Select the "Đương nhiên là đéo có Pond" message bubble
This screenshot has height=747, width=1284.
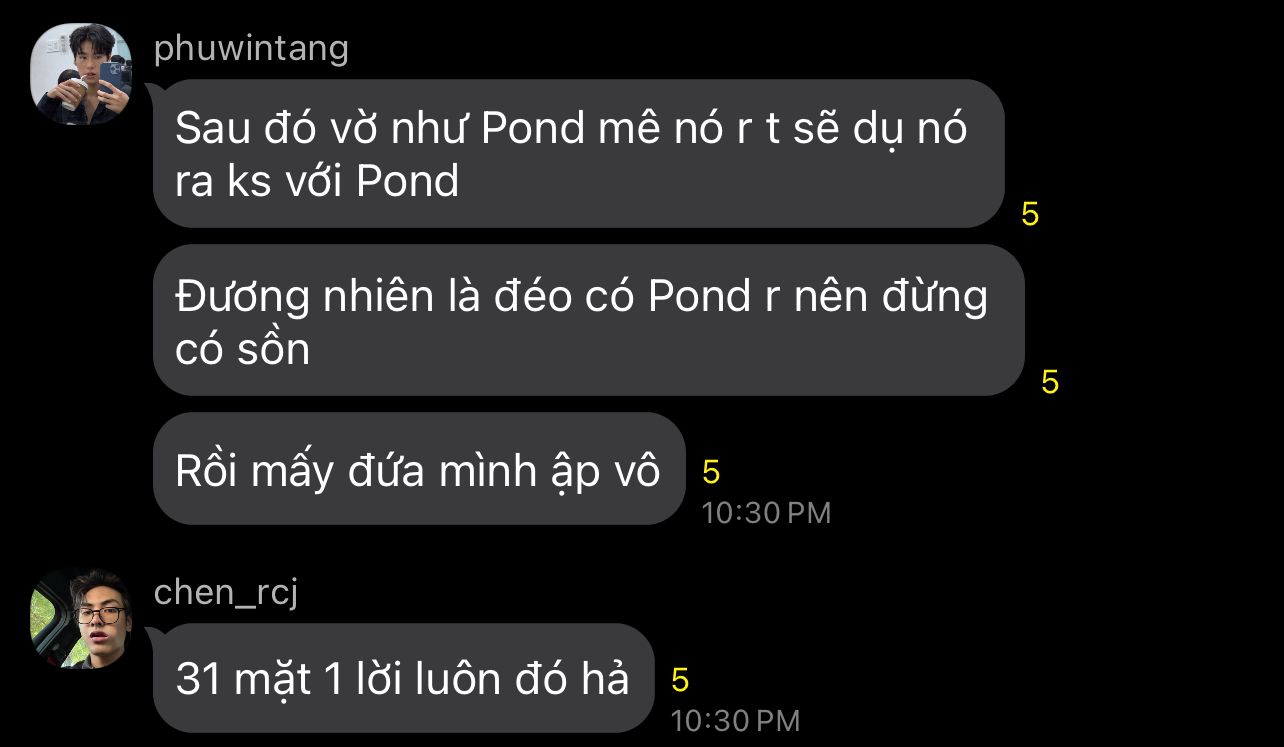588,320
